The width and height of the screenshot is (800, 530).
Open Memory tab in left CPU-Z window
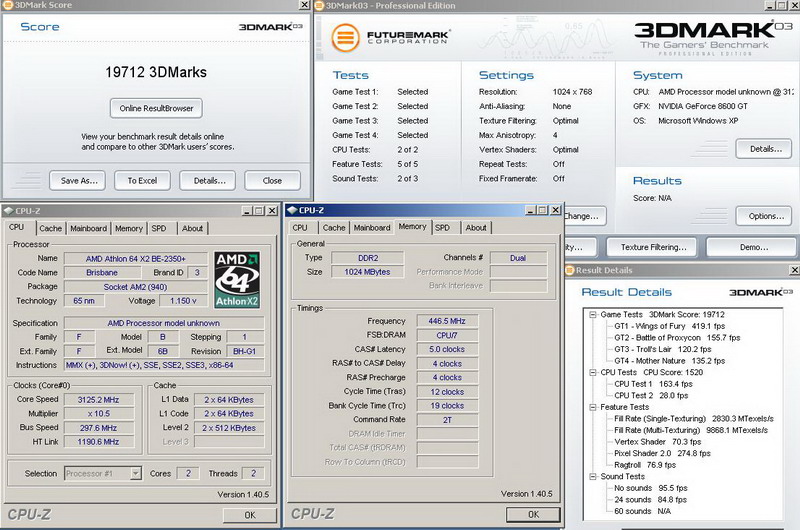point(129,229)
